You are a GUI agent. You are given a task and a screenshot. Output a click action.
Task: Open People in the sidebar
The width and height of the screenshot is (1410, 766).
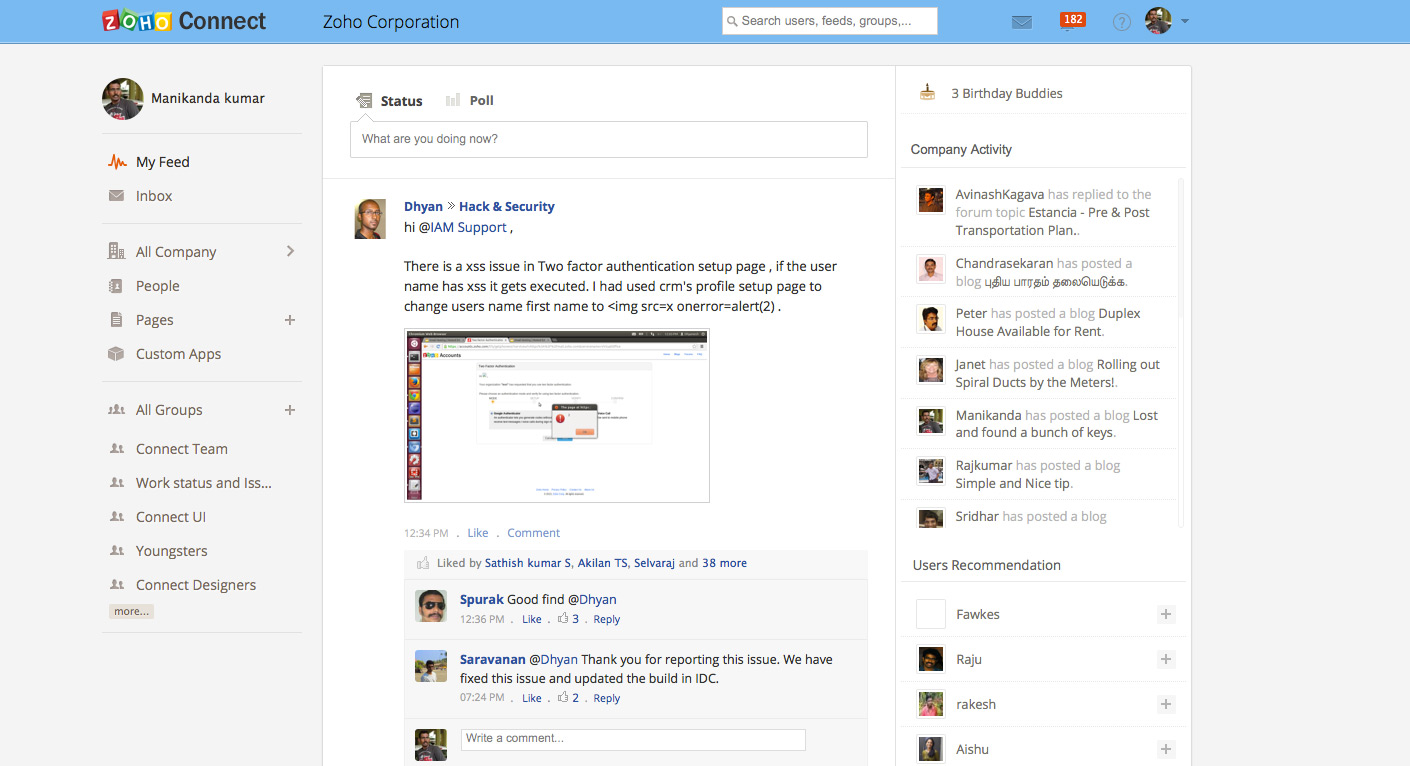click(x=157, y=286)
